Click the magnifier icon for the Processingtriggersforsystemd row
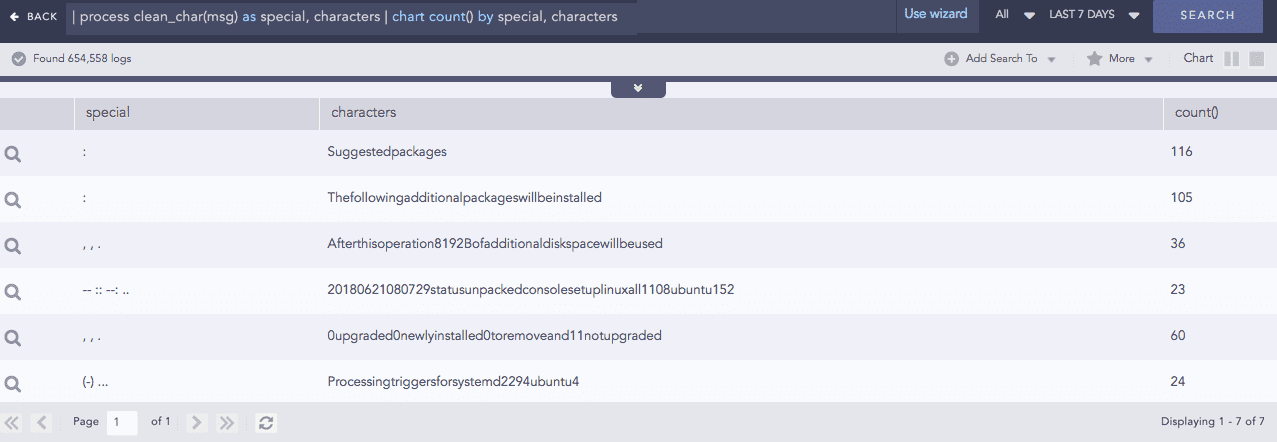The image size is (1277, 442). point(13,383)
